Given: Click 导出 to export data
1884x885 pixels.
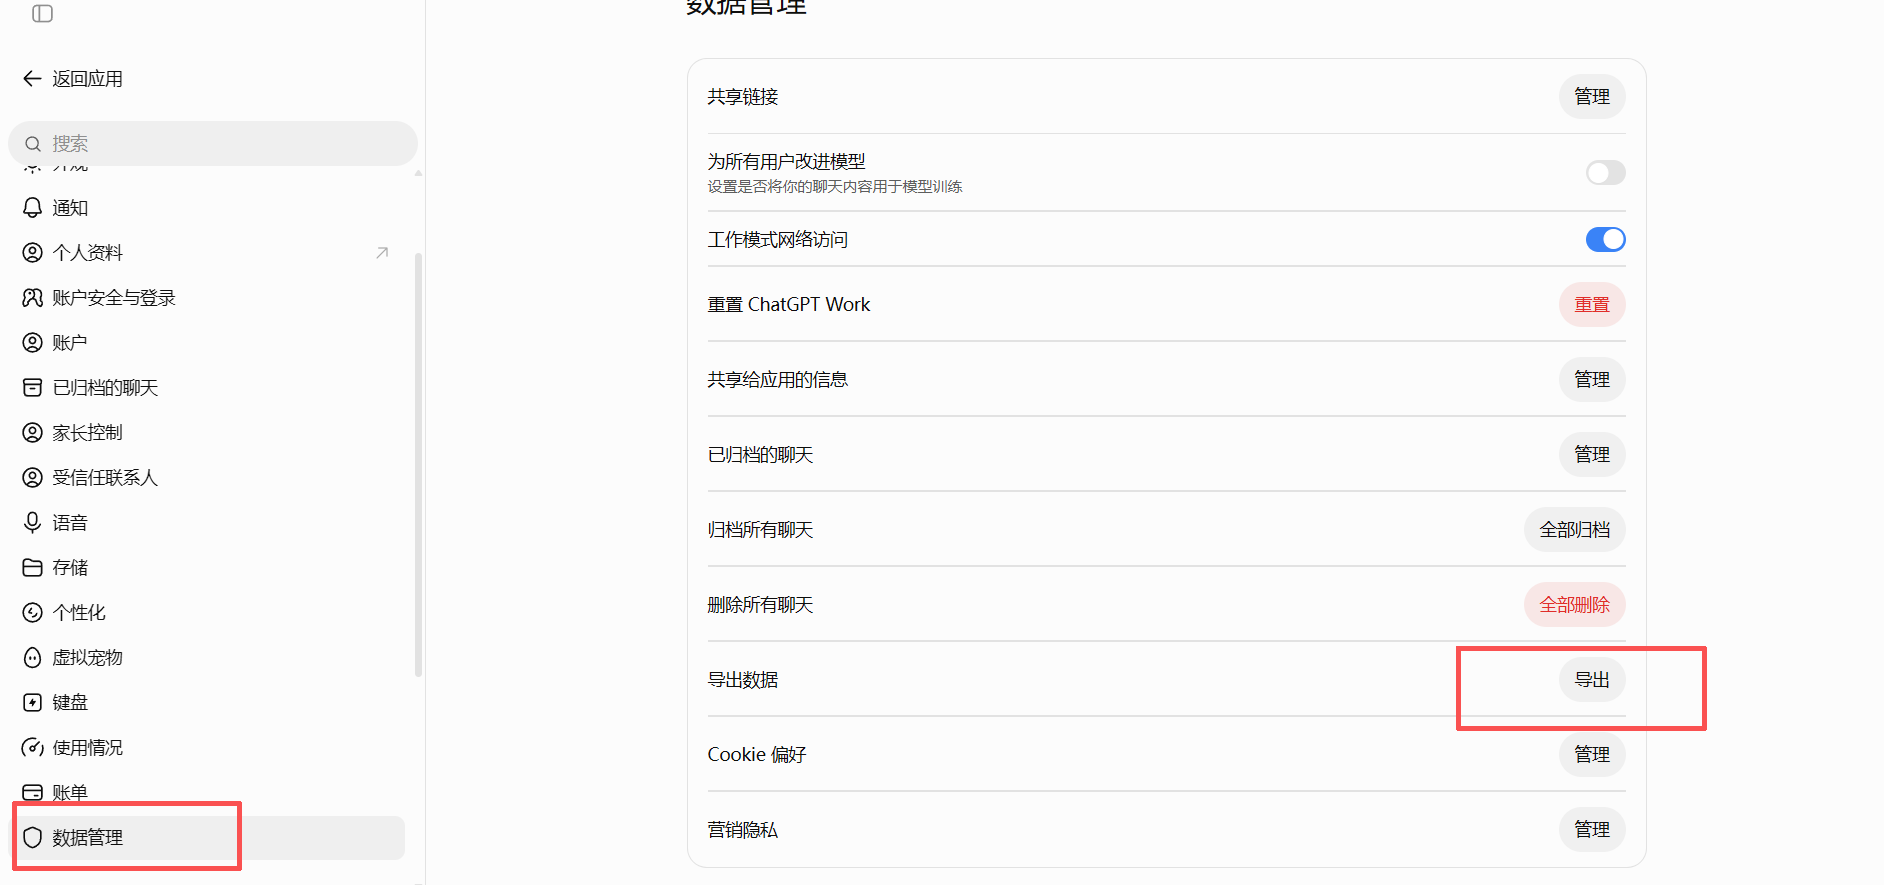Looking at the screenshot, I should click(1592, 680).
